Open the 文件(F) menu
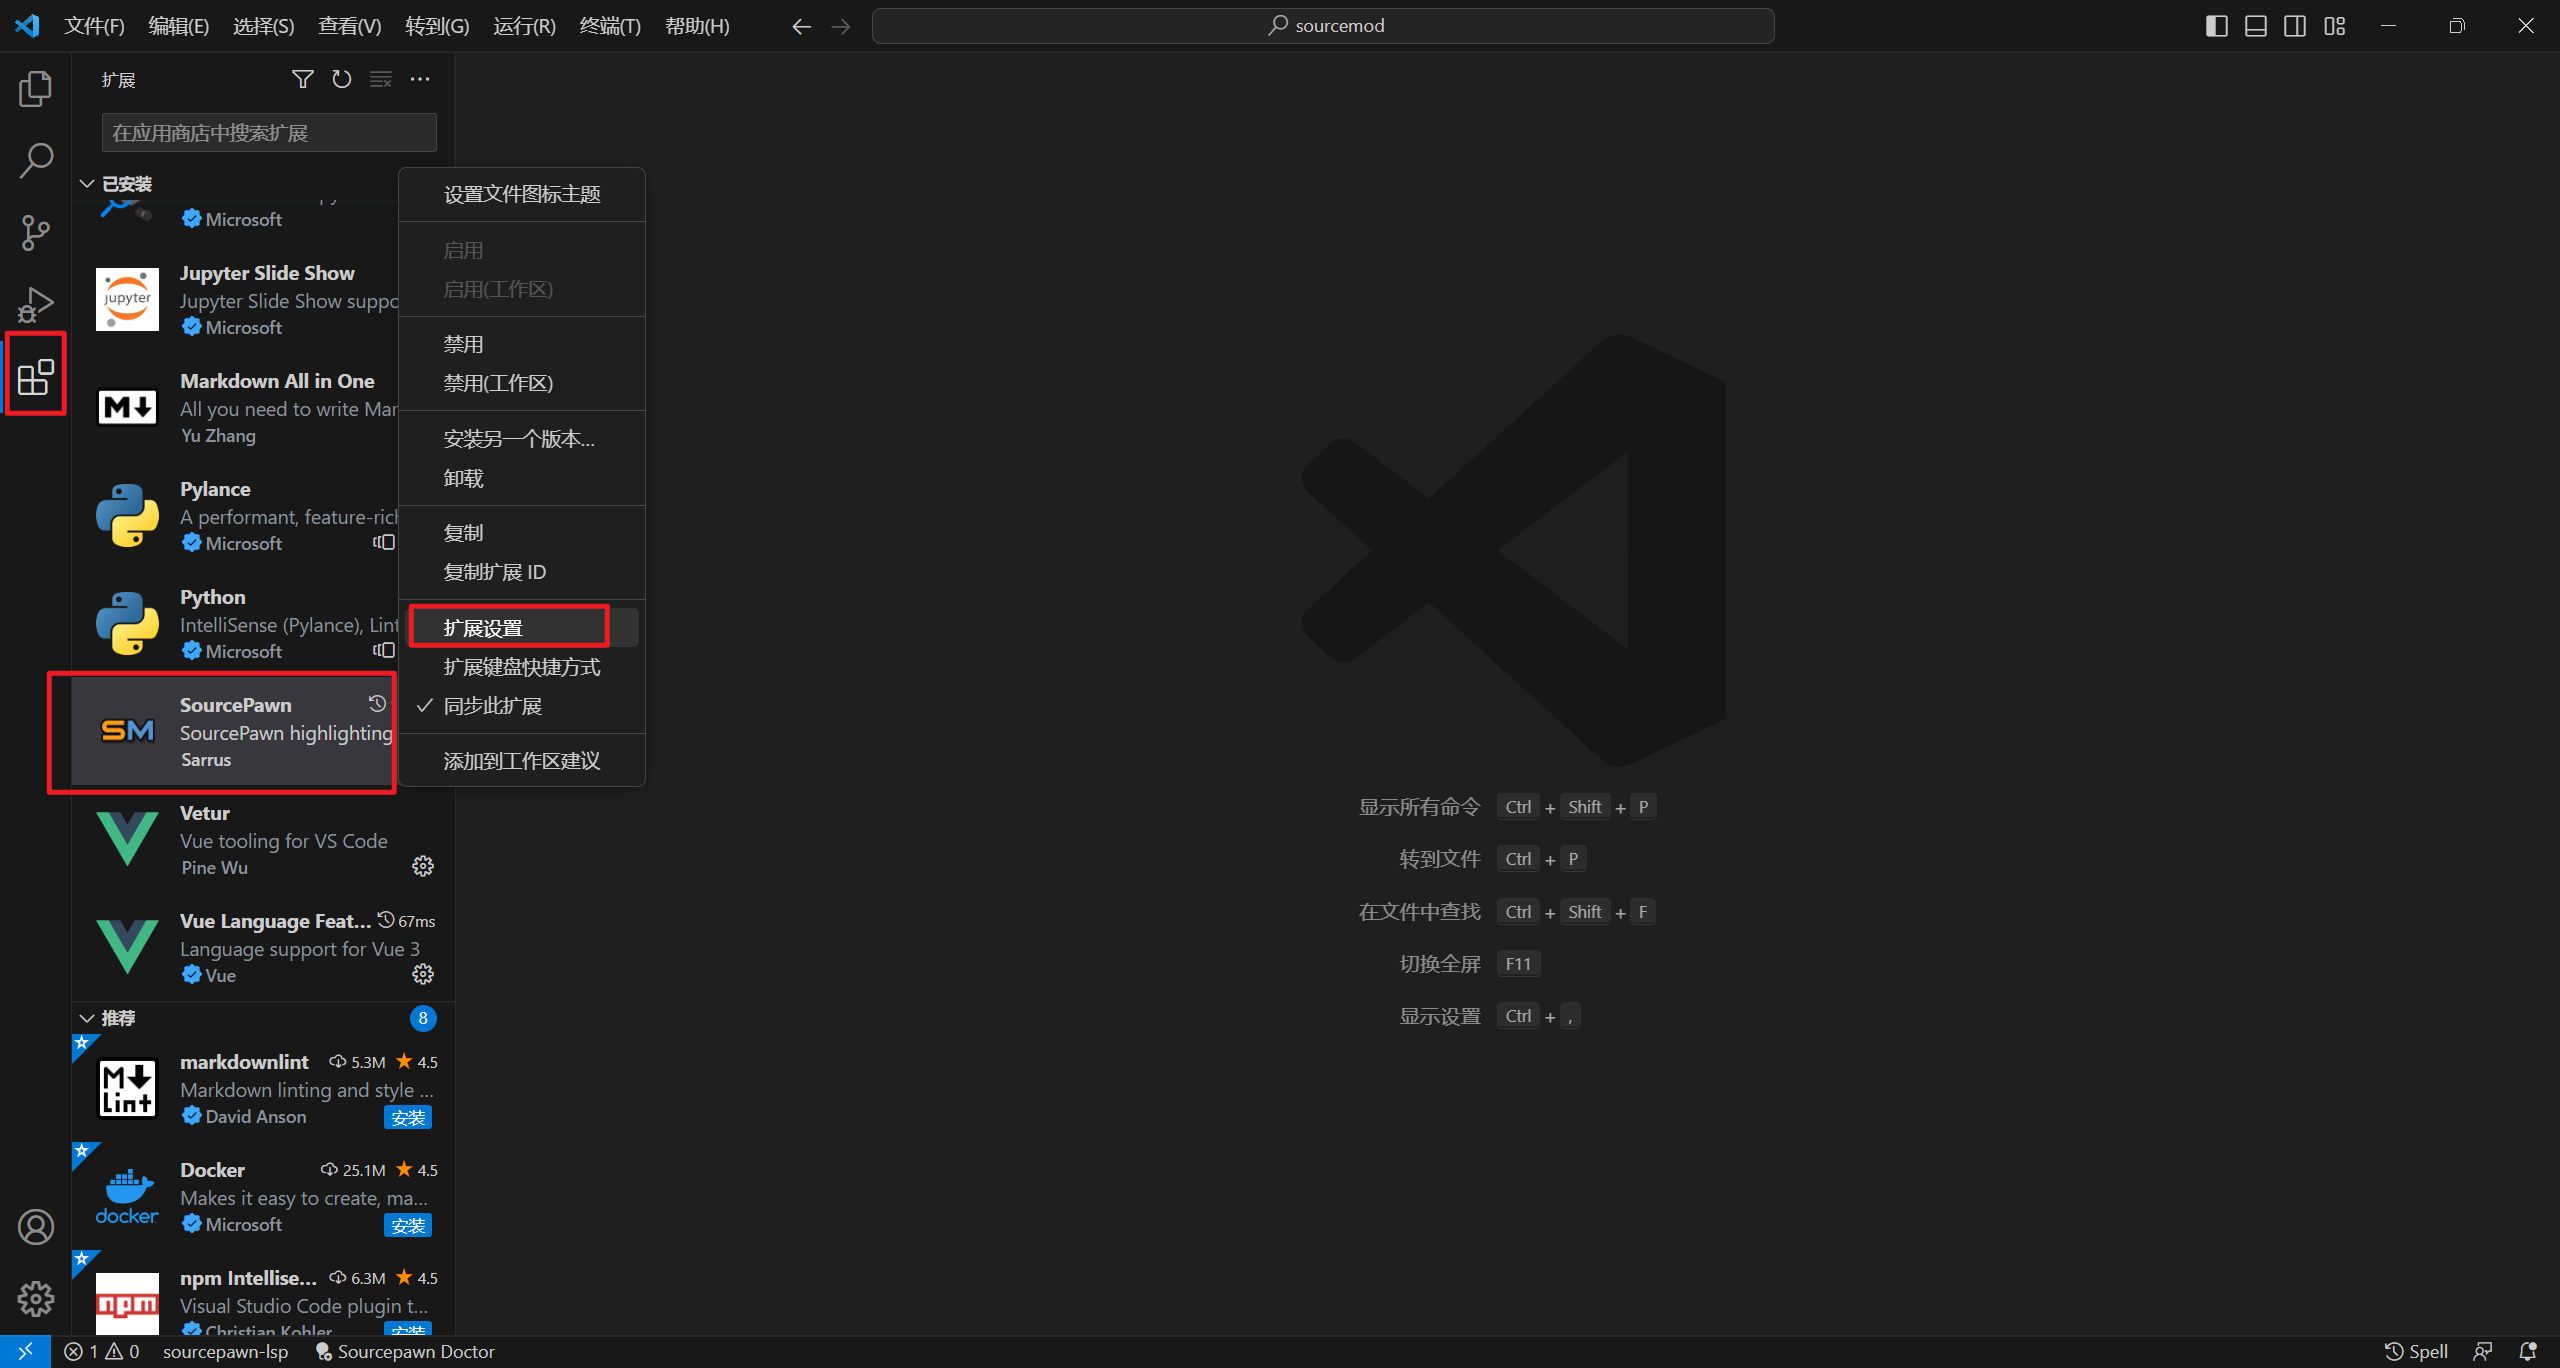The image size is (2560, 1368). [x=94, y=26]
